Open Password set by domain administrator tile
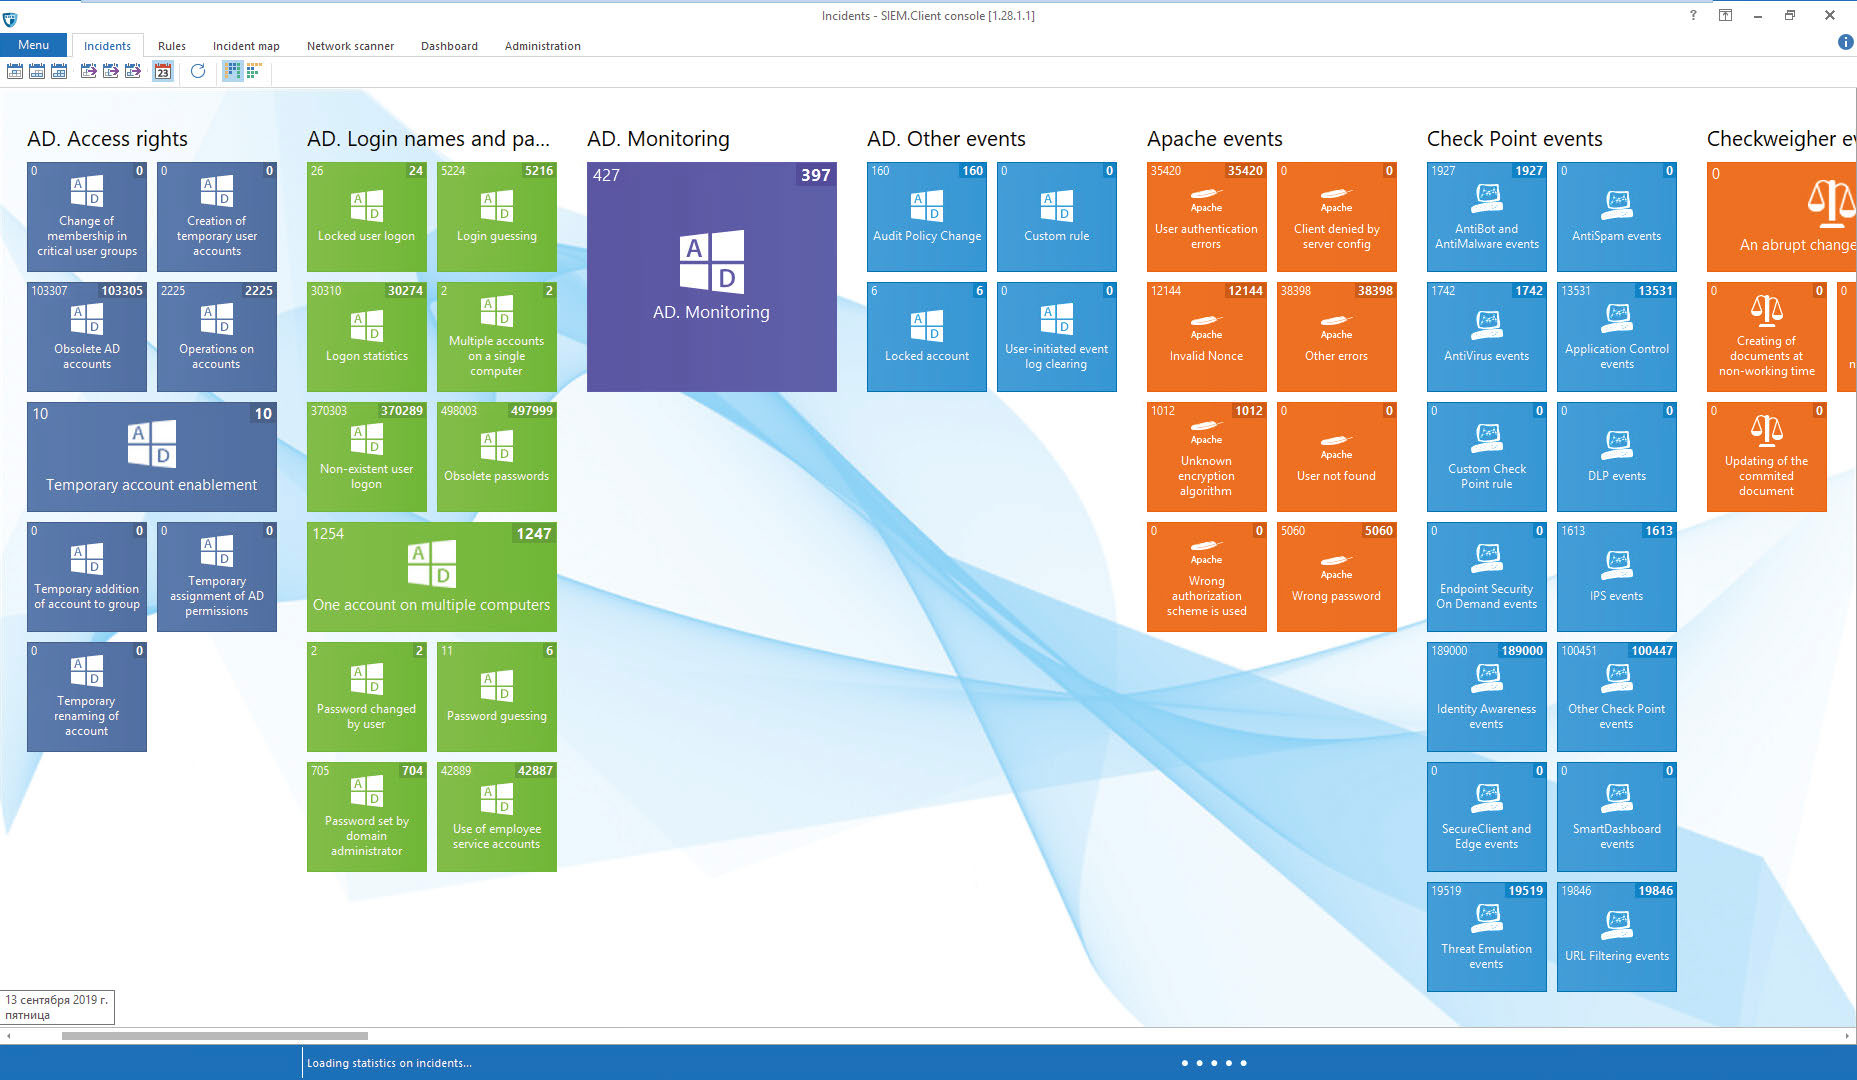Viewport: 1857px width, 1080px height. [367, 817]
